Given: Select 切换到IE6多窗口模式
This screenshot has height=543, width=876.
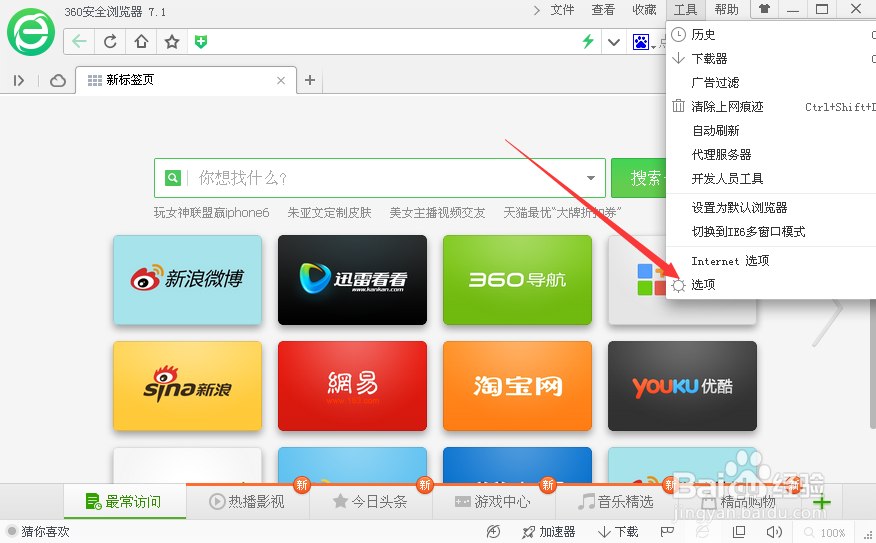Looking at the screenshot, I should pyautogui.click(x=771, y=232).
